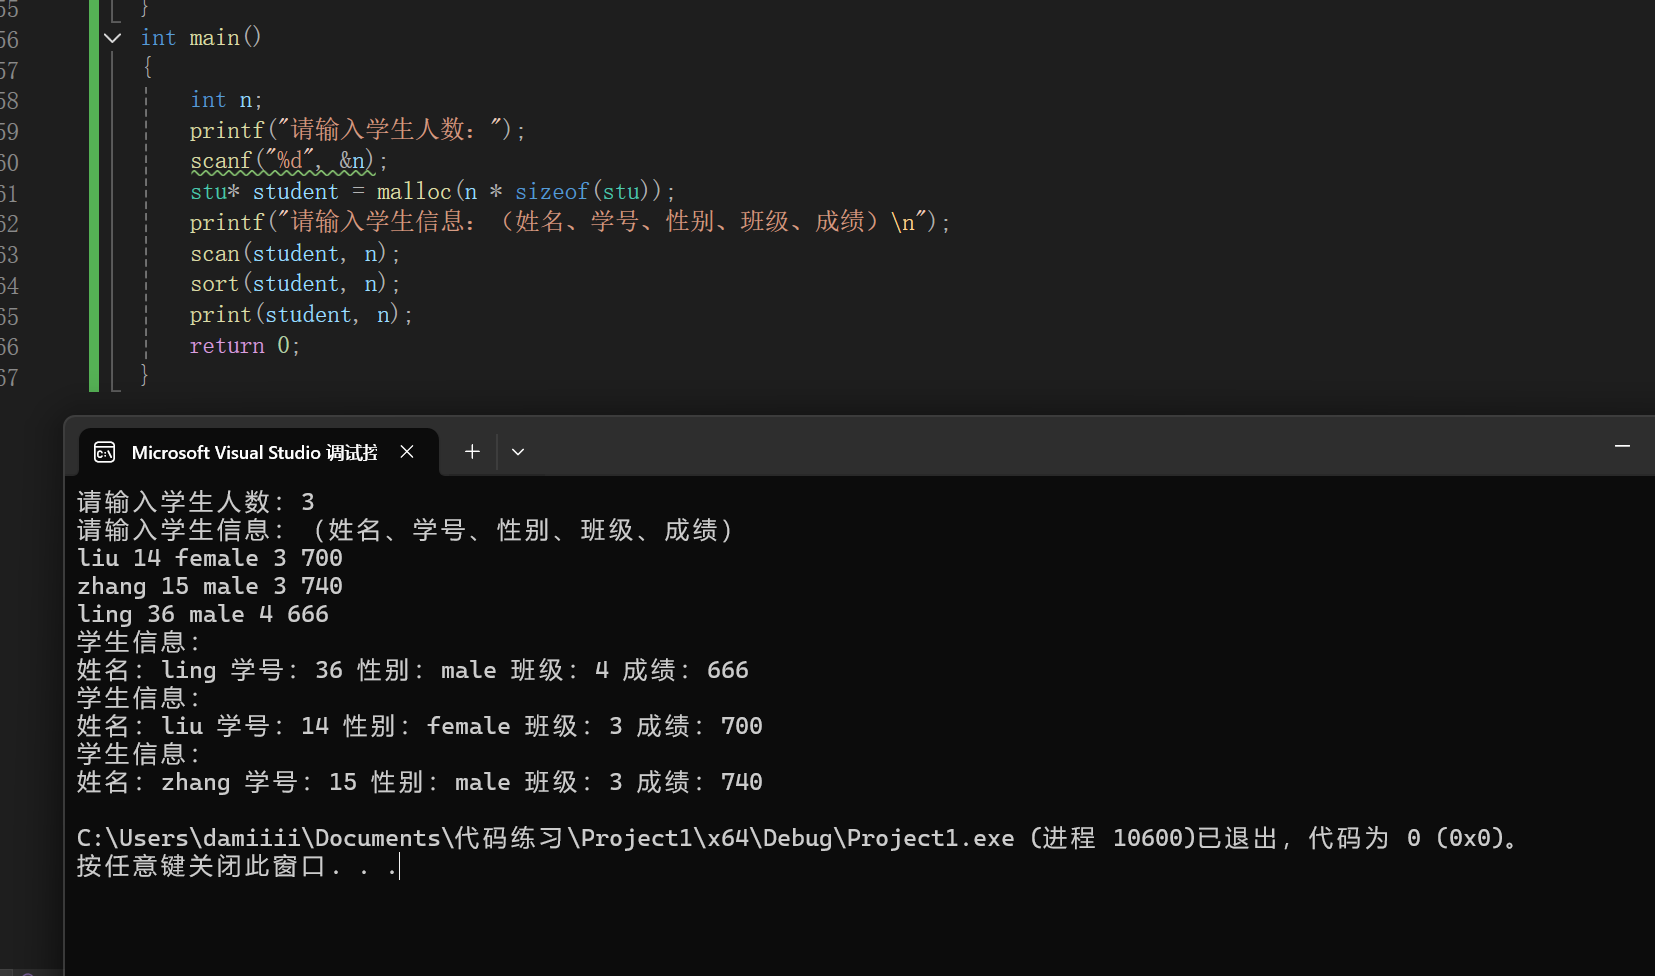
Task: Click console input line 'liu 14 female 3 700'
Action: point(210,558)
